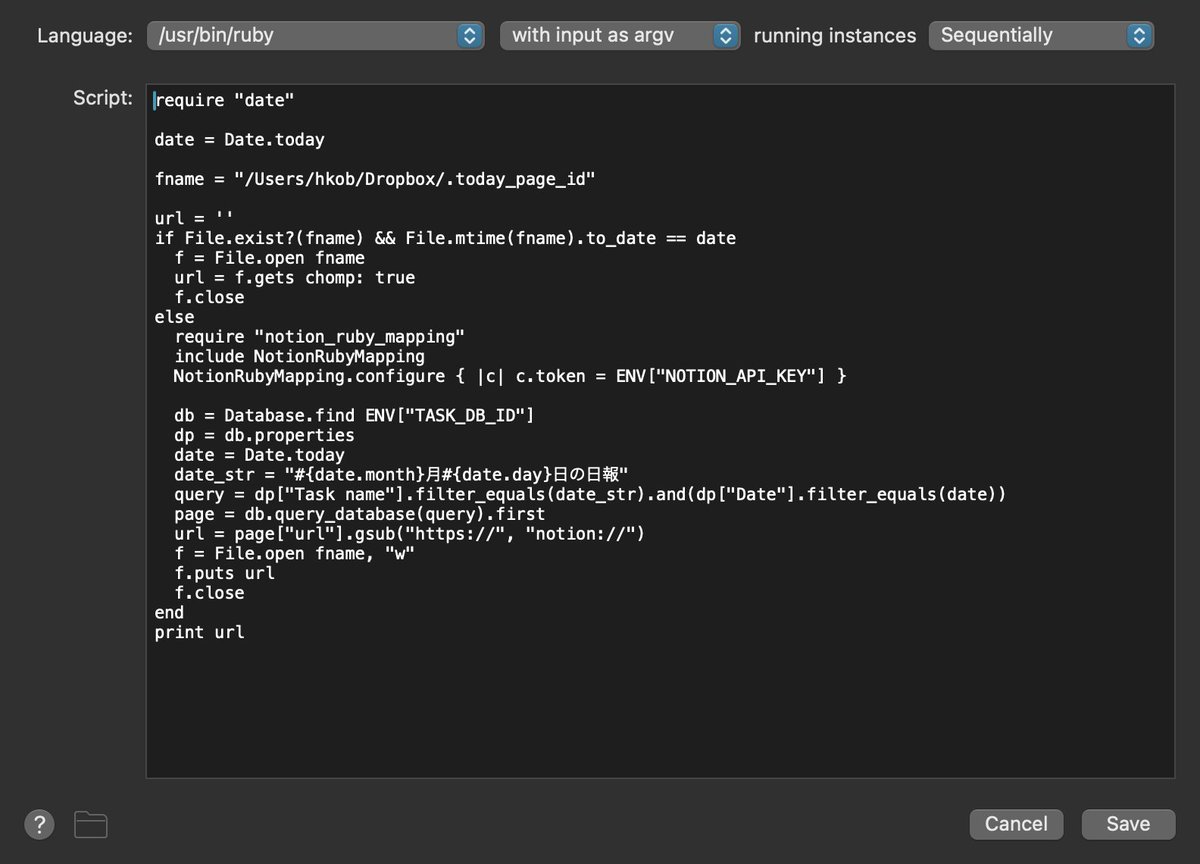The height and width of the screenshot is (864, 1200).
Task: Click the 'page = db.query_database(query).first' line
Action: [x=359, y=514]
